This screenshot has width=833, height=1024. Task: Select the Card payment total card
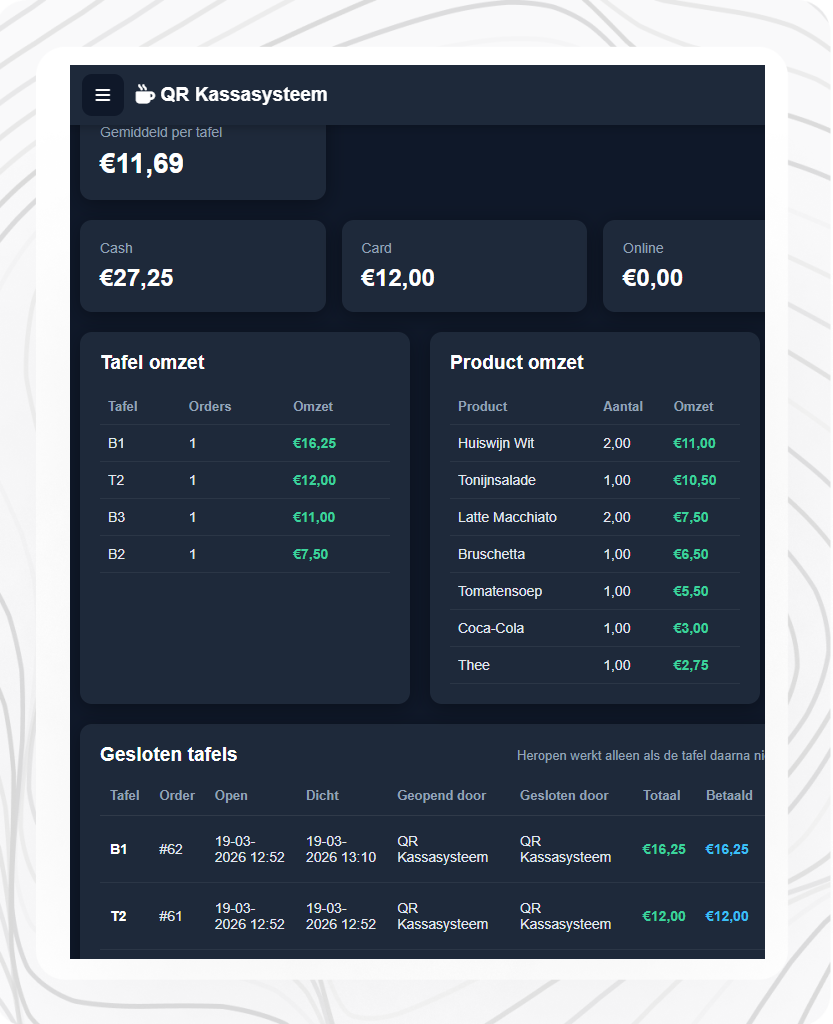464,266
